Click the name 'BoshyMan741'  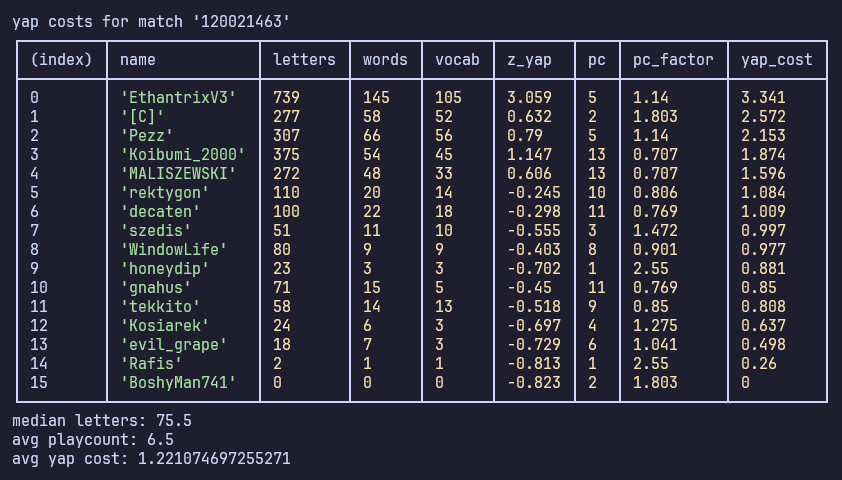178,383
